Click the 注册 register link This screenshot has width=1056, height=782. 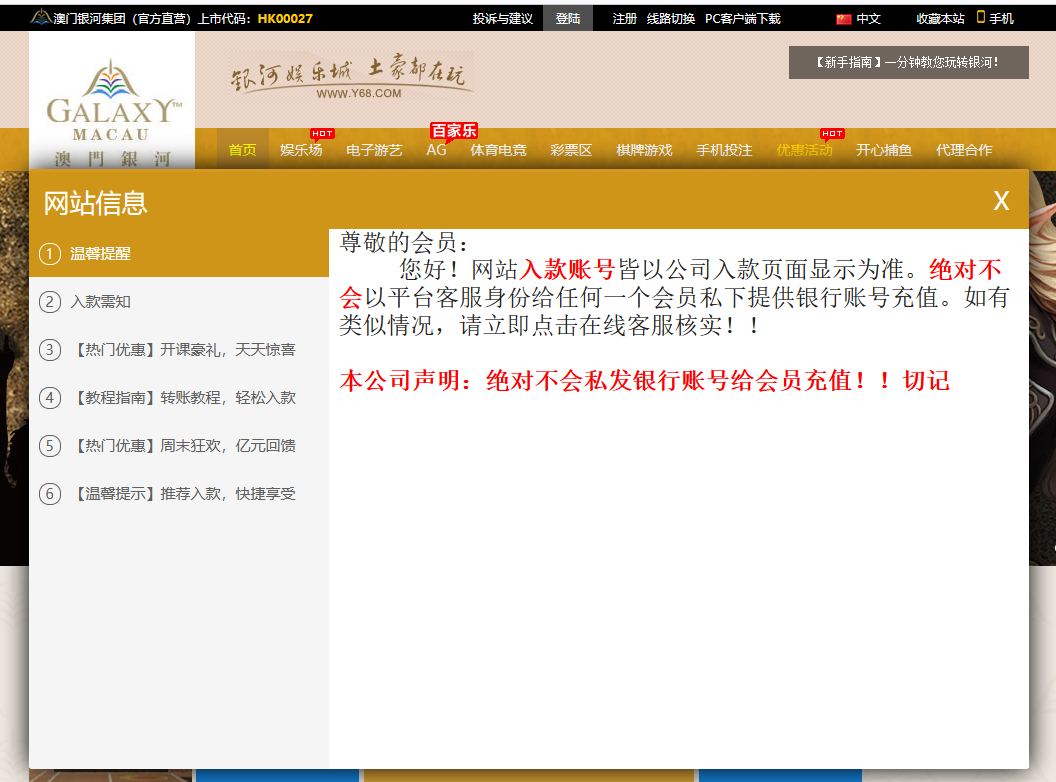[624, 19]
